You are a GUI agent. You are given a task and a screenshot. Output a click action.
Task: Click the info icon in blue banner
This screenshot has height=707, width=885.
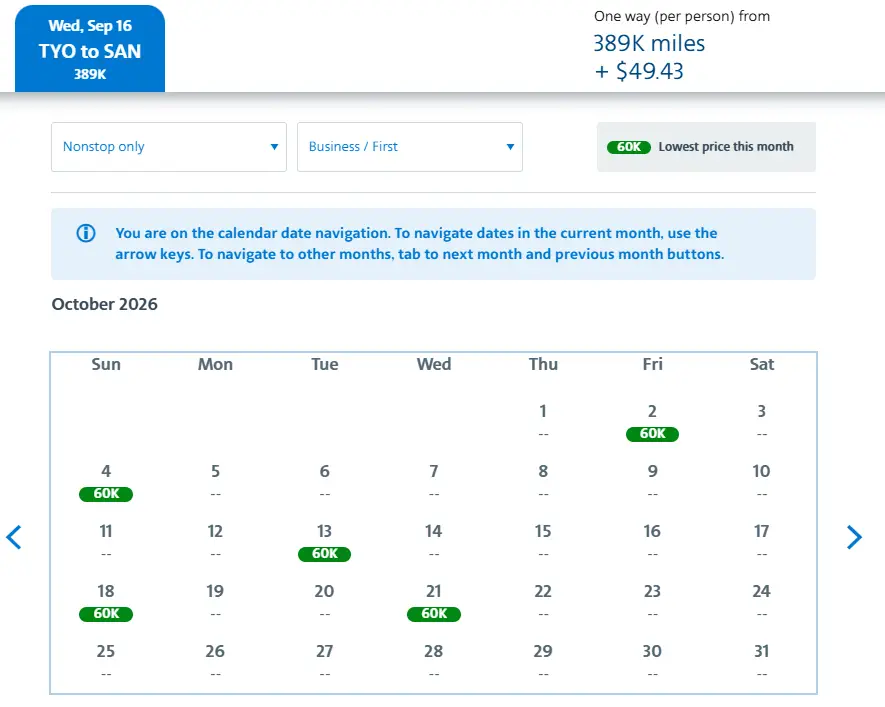[x=86, y=234]
